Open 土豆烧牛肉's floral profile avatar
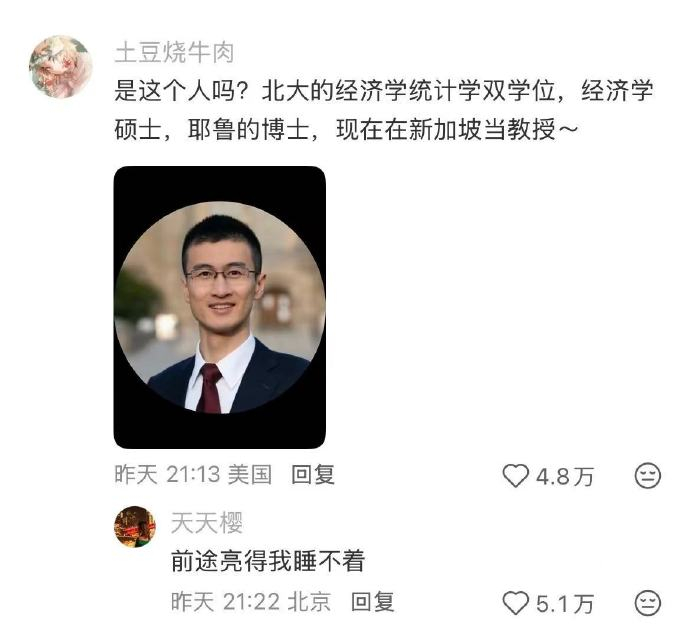This screenshot has width=690, height=628. (60, 66)
